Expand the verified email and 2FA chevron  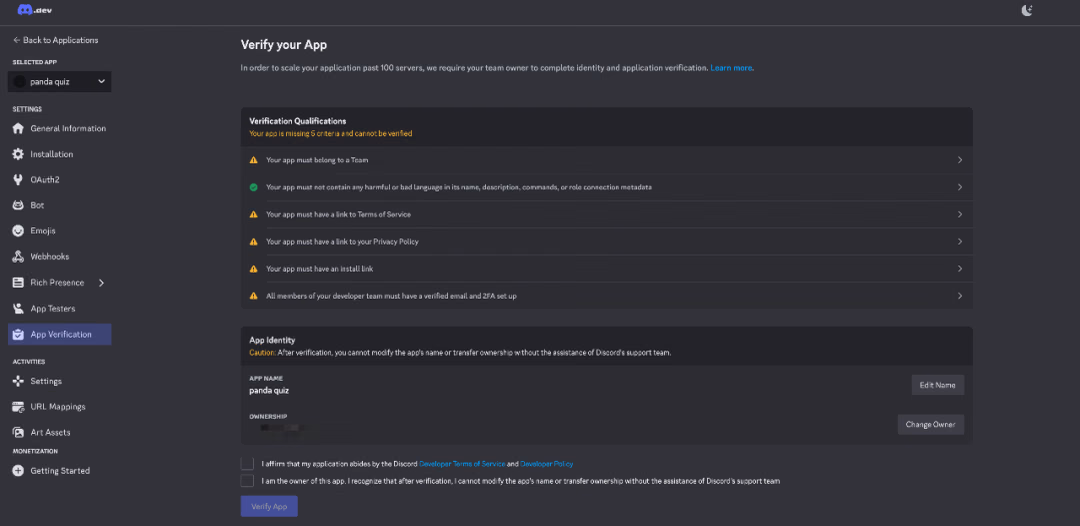click(959, 296)
